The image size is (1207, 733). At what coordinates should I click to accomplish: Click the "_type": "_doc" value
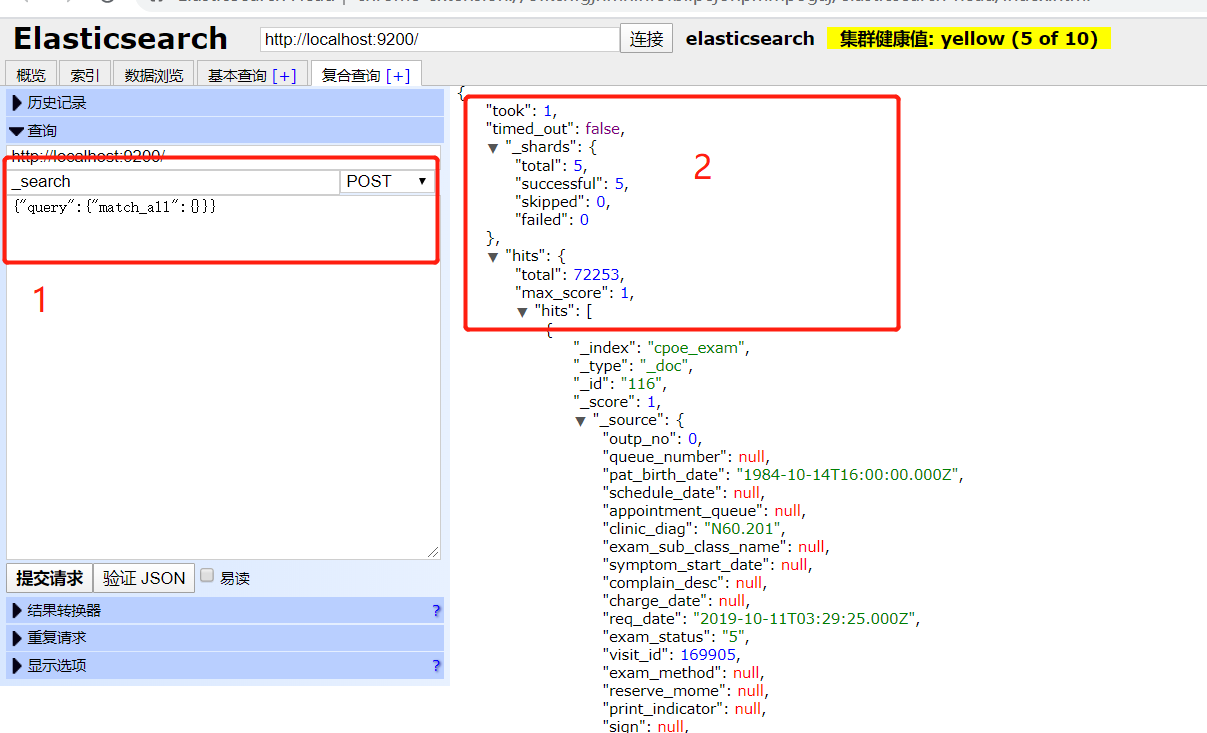(664, 365)
